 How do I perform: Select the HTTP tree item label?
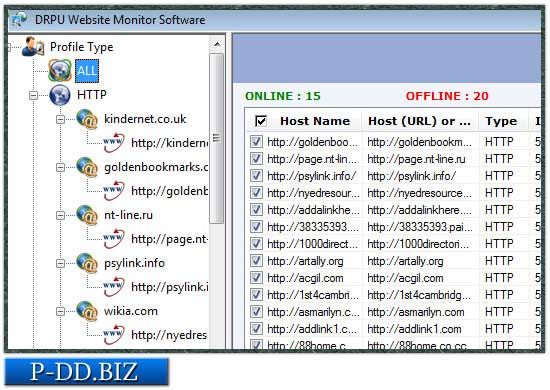pos(92,95)
